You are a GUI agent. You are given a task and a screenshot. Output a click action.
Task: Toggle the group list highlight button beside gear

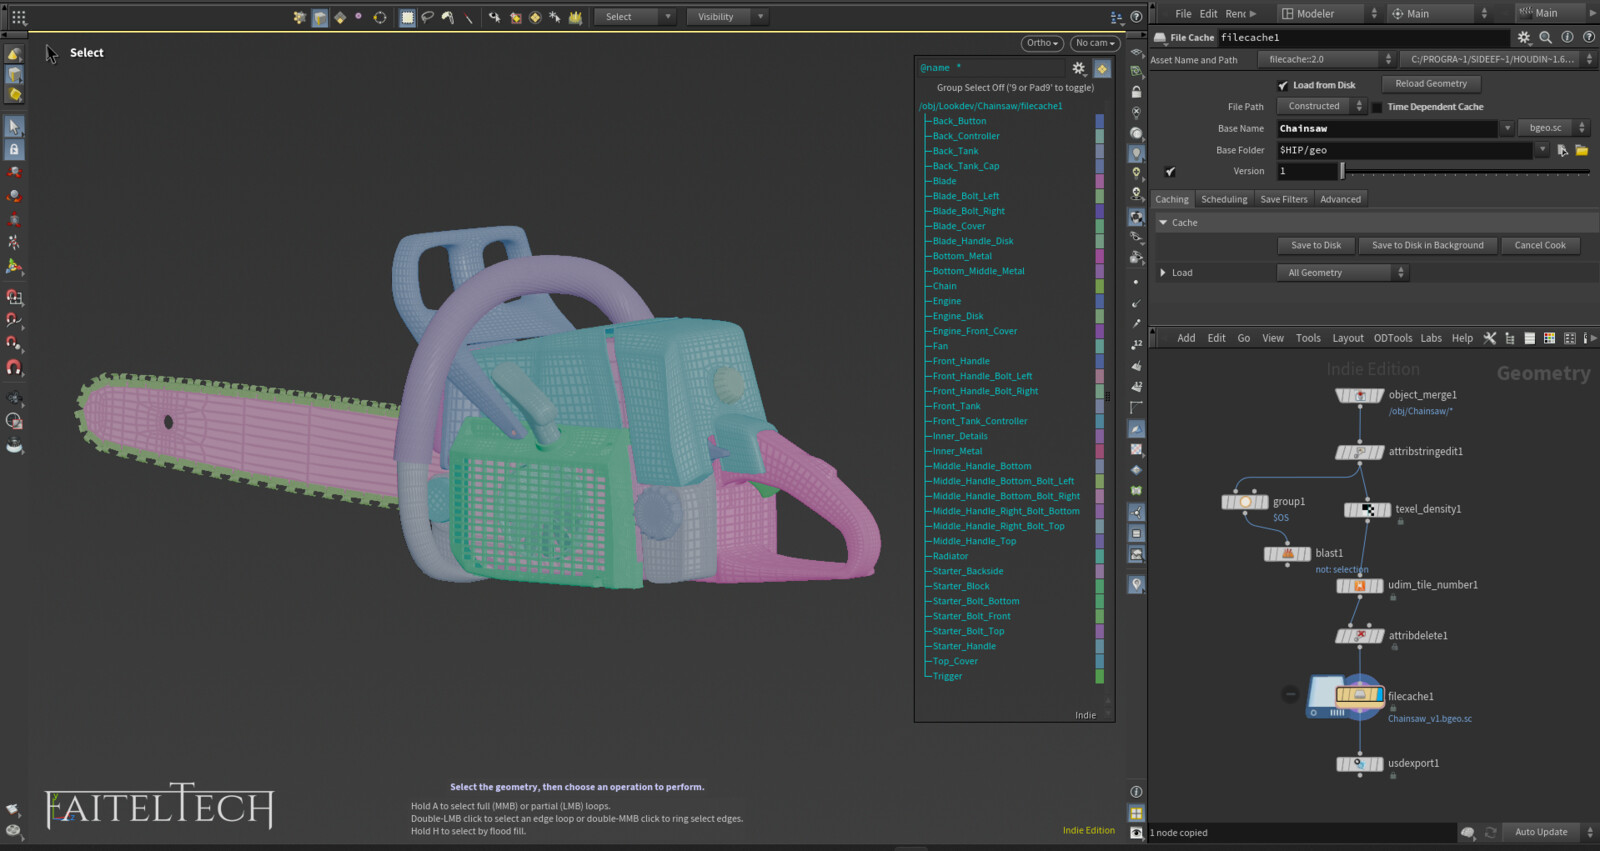[x=1102, y=69]
